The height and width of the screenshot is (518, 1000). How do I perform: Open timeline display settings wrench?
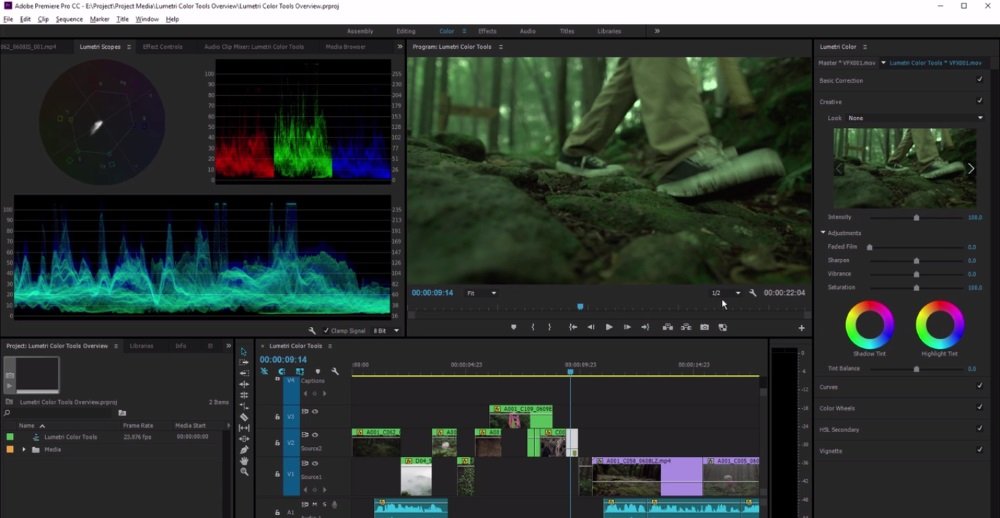tap(334, 371)
